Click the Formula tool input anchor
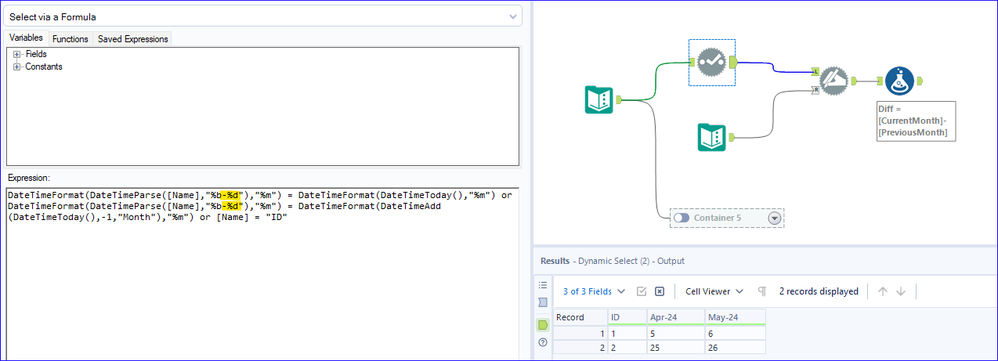Image resolution: width=998 pixels, height=361 pixels. tap(880, 81)
